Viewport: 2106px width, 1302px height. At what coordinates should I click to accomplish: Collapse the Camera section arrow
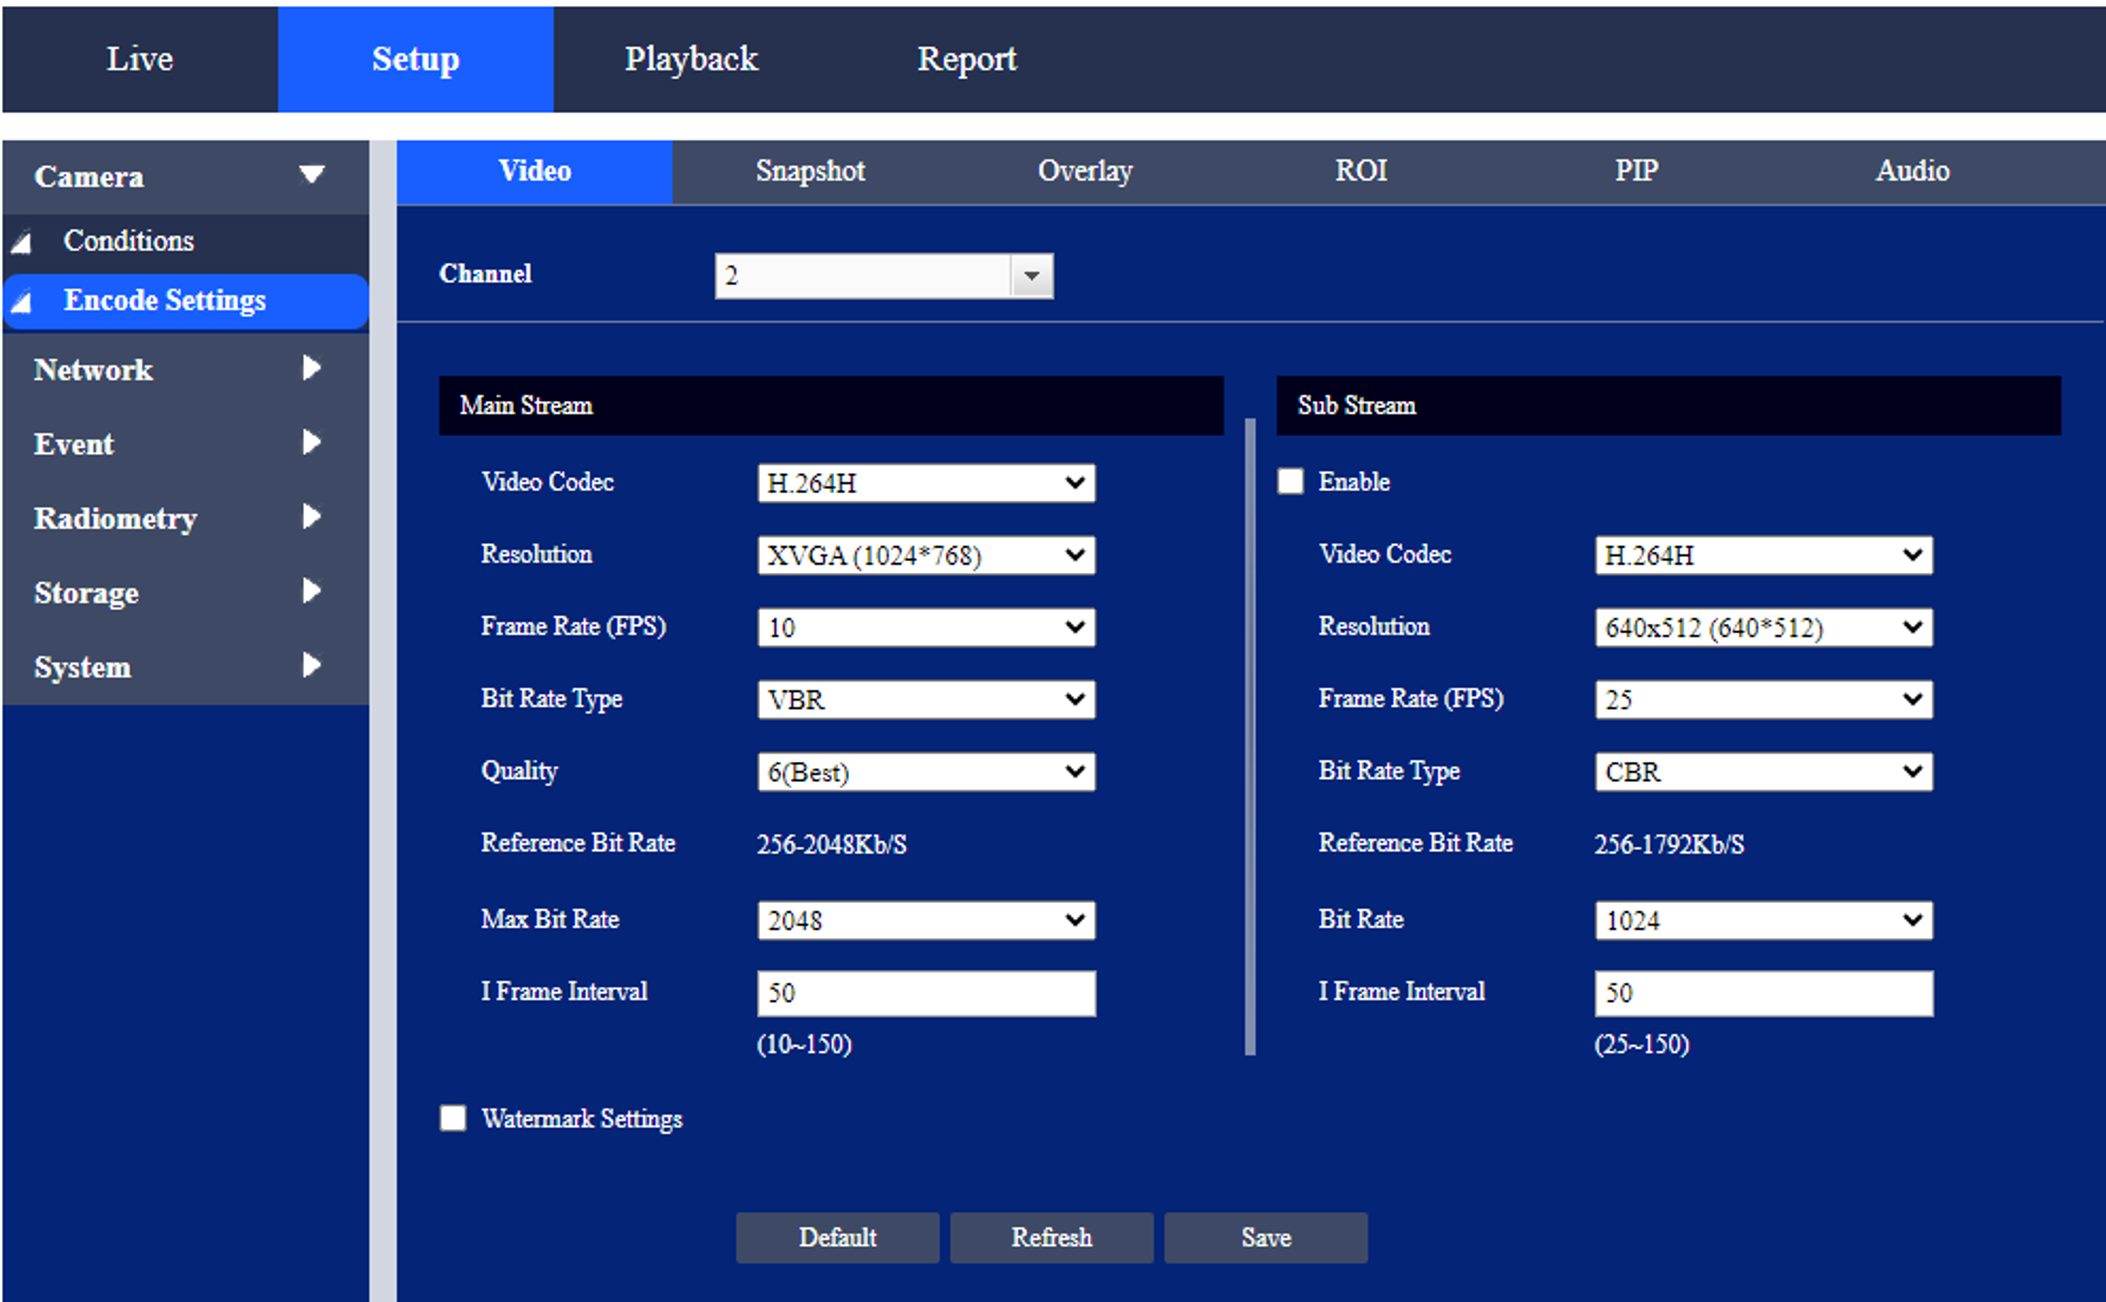point(311,175)
